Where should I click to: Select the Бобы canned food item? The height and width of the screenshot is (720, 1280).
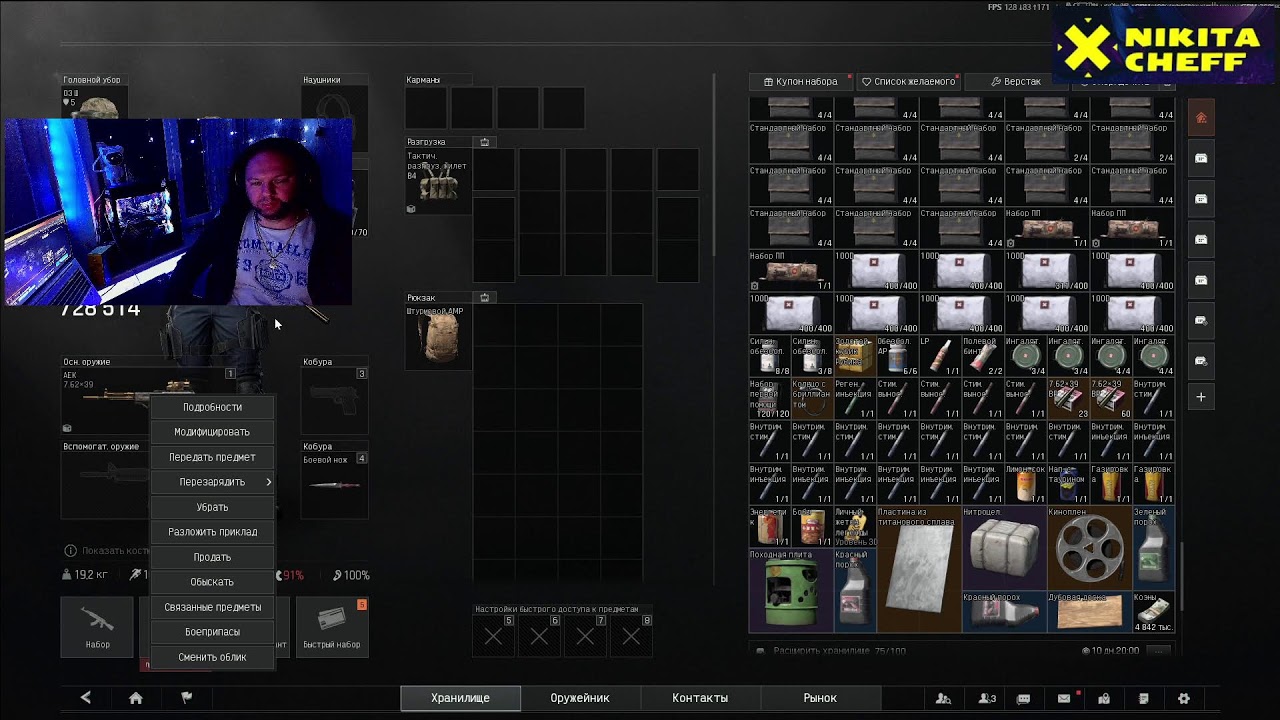(x=812, y=527)
